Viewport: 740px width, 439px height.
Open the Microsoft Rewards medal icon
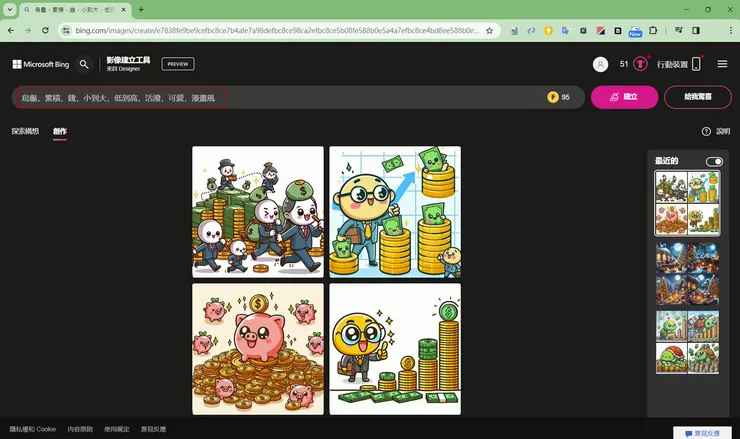640,64
